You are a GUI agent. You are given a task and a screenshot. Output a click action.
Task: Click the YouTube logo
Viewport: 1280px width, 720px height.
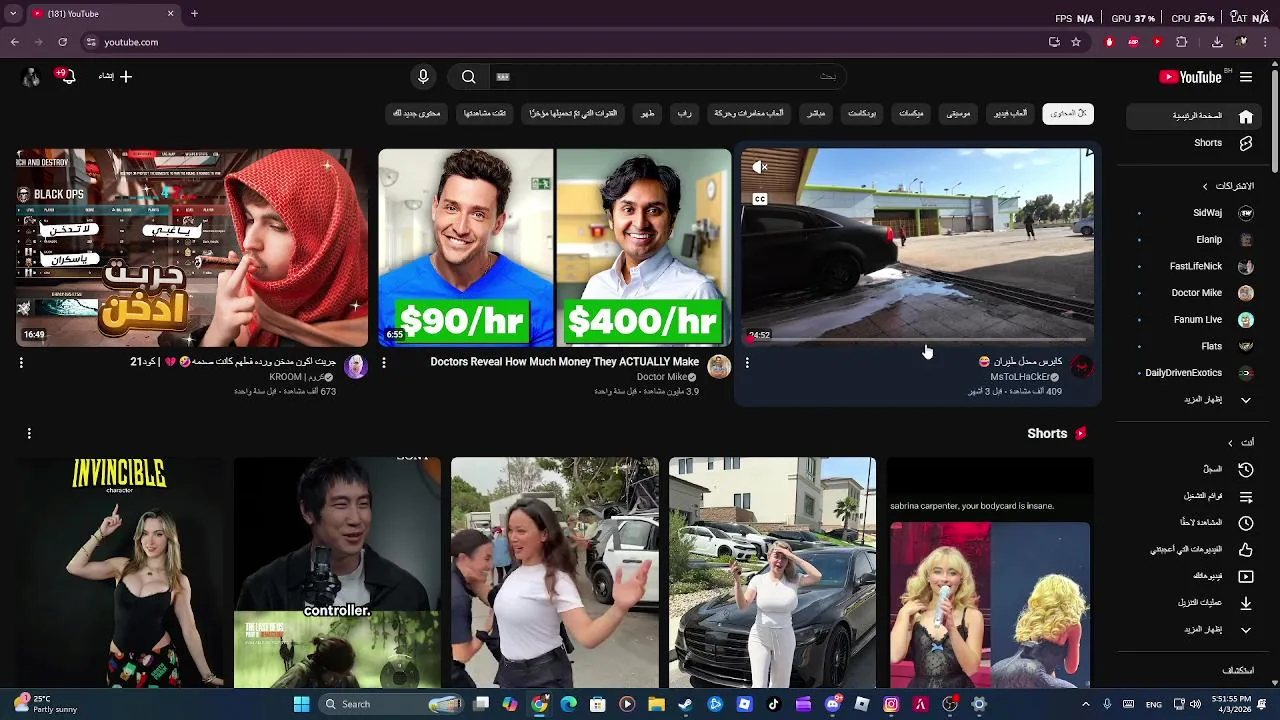1190,77
